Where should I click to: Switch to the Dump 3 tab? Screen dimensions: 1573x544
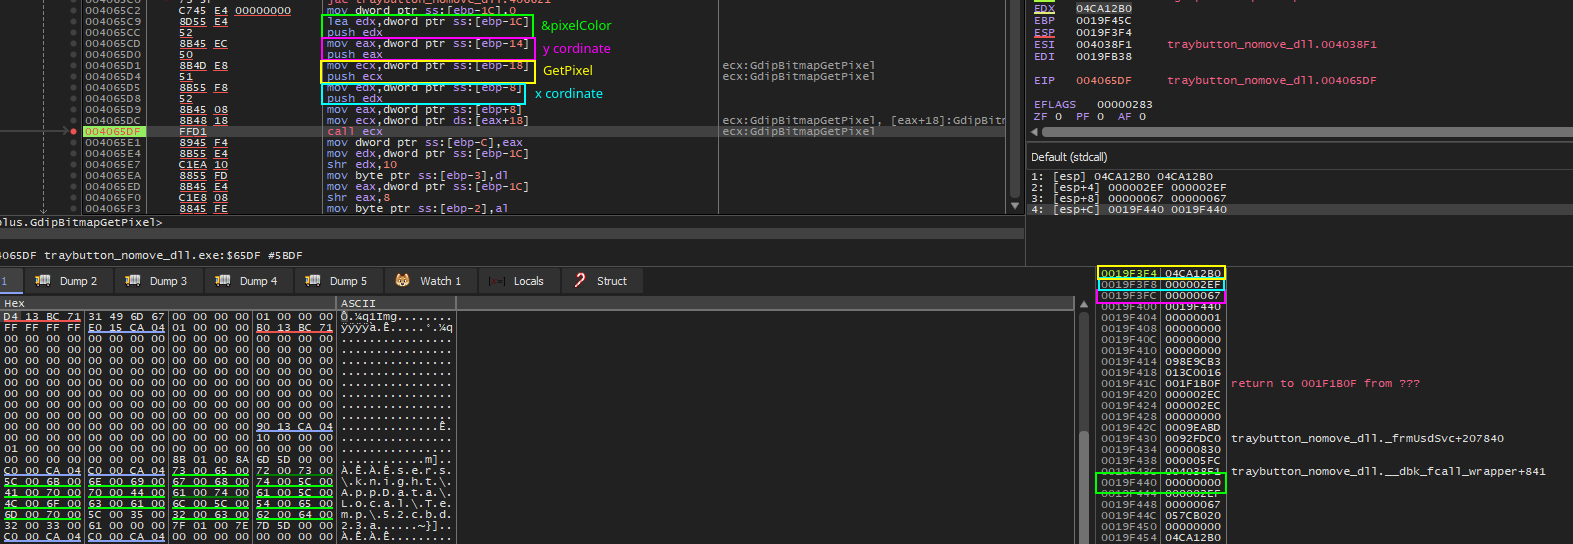tap(157, 281)
